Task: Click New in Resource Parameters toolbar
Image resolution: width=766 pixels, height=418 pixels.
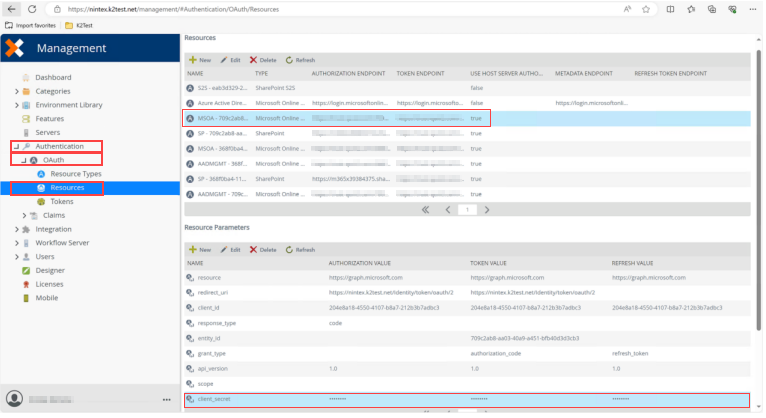Action: pyautogui.click(x=200, y=250)
